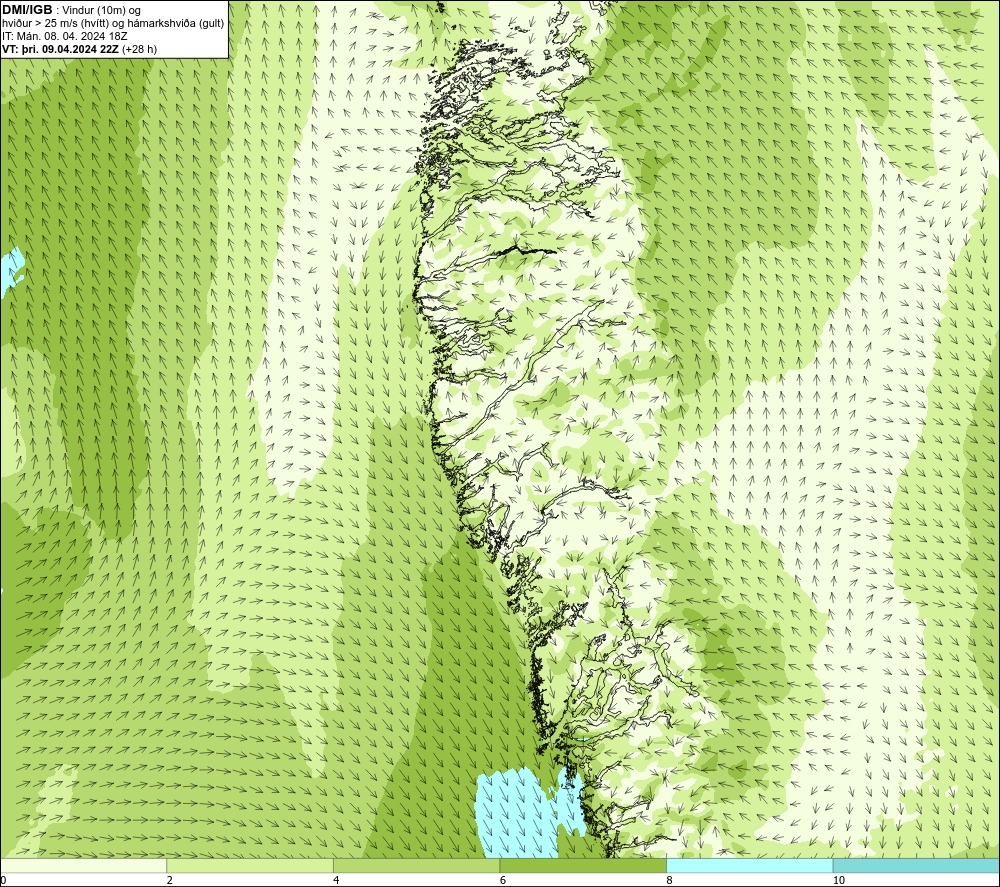Click the legend value '4'
1000x887 pixels.
pyautogui.click(x=336, y=880)
